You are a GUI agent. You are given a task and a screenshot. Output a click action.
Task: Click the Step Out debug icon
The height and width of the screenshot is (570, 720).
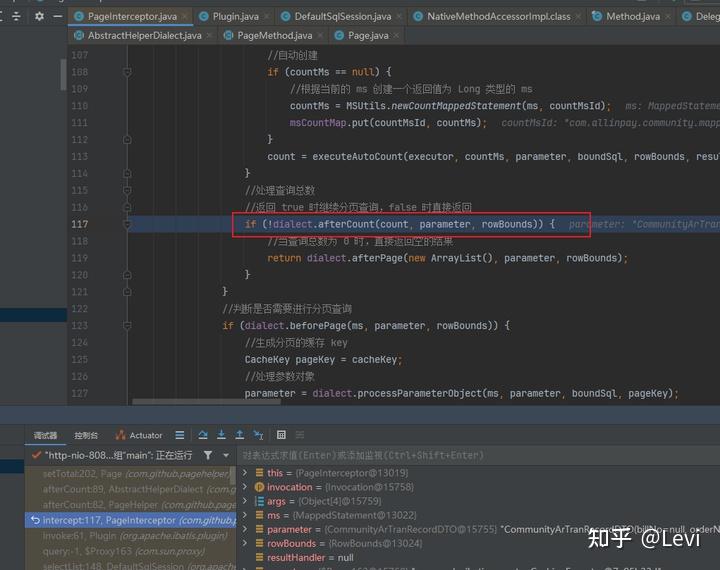tap(240, 435)
